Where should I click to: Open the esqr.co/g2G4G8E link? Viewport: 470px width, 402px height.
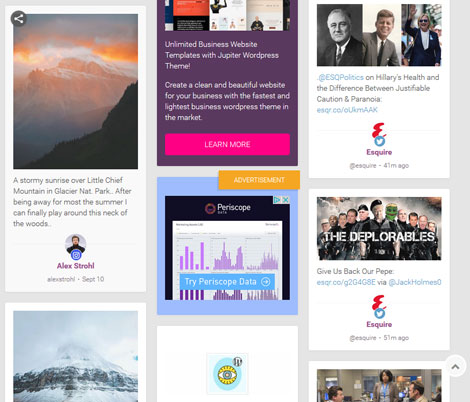(346, 282)
